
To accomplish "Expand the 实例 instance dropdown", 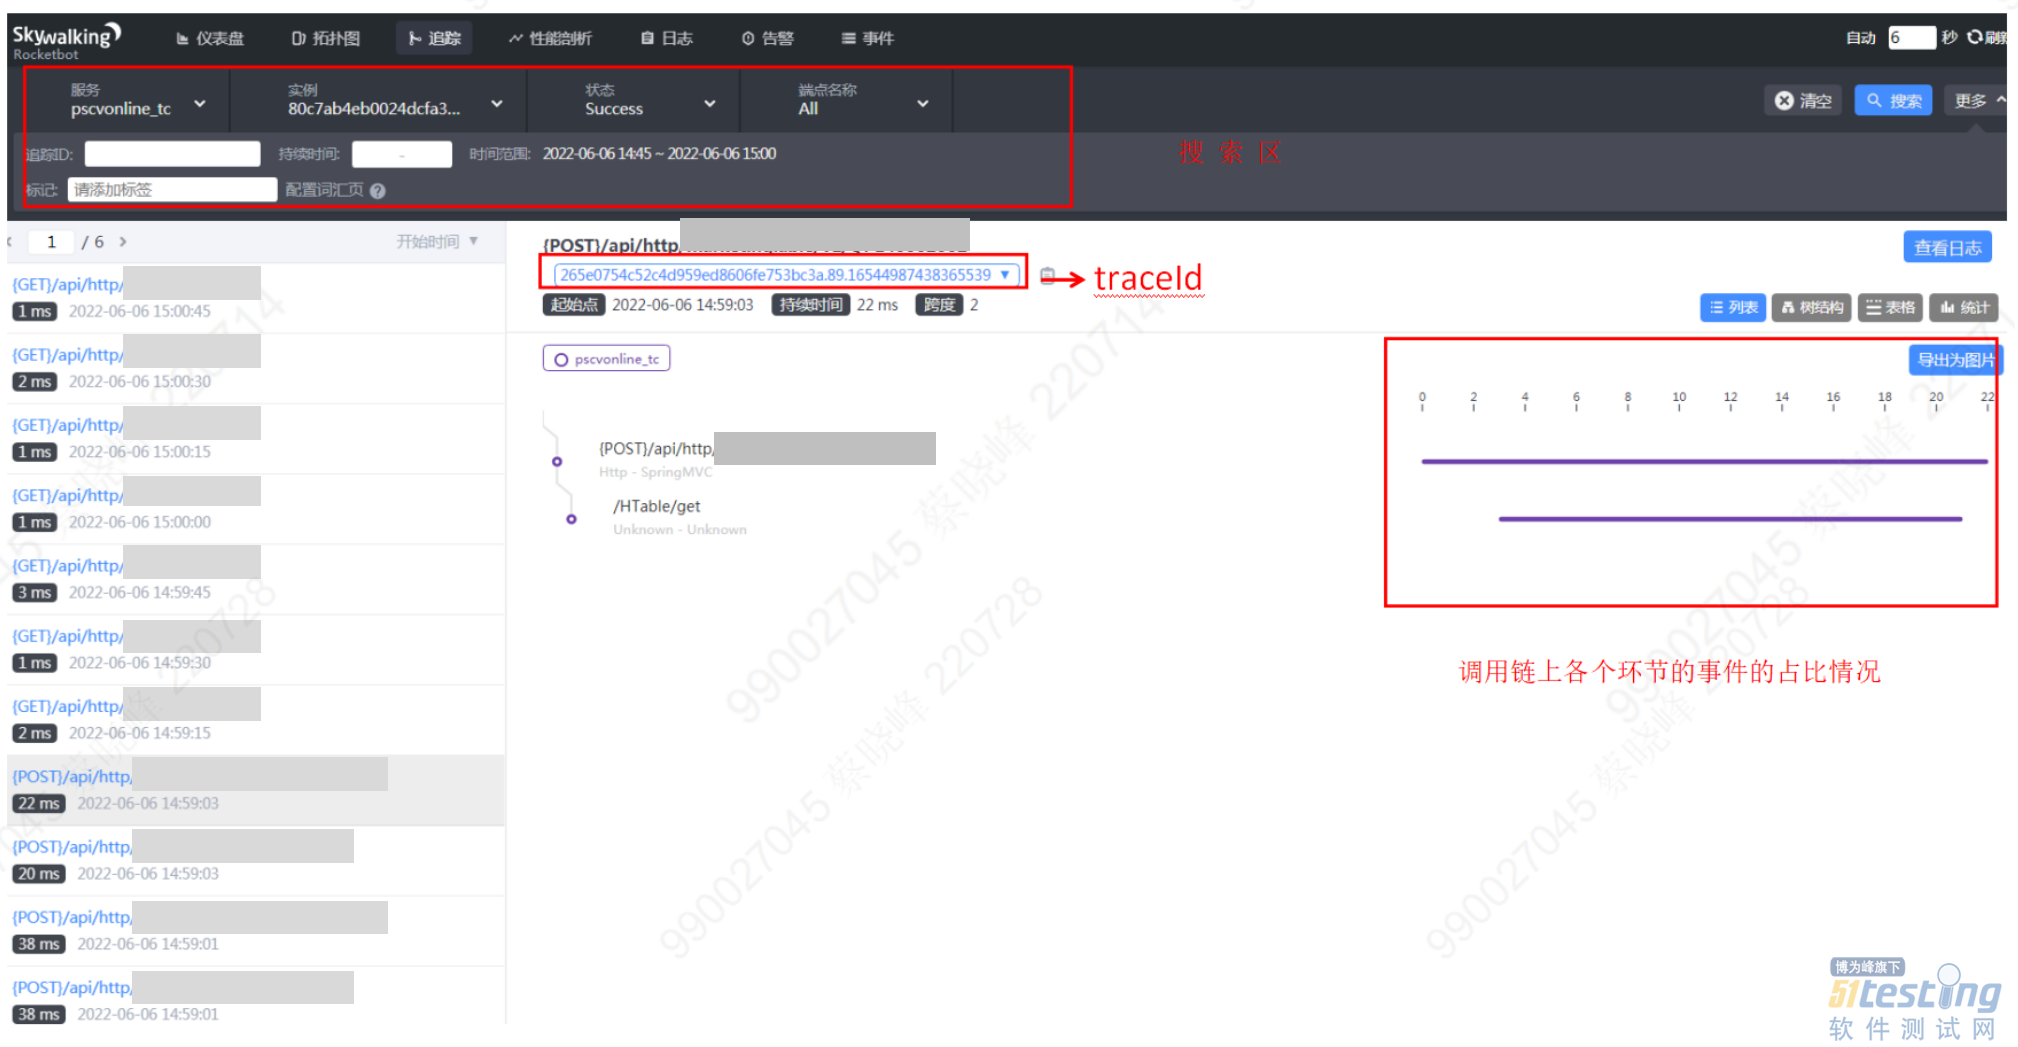I will click(394, 100).
